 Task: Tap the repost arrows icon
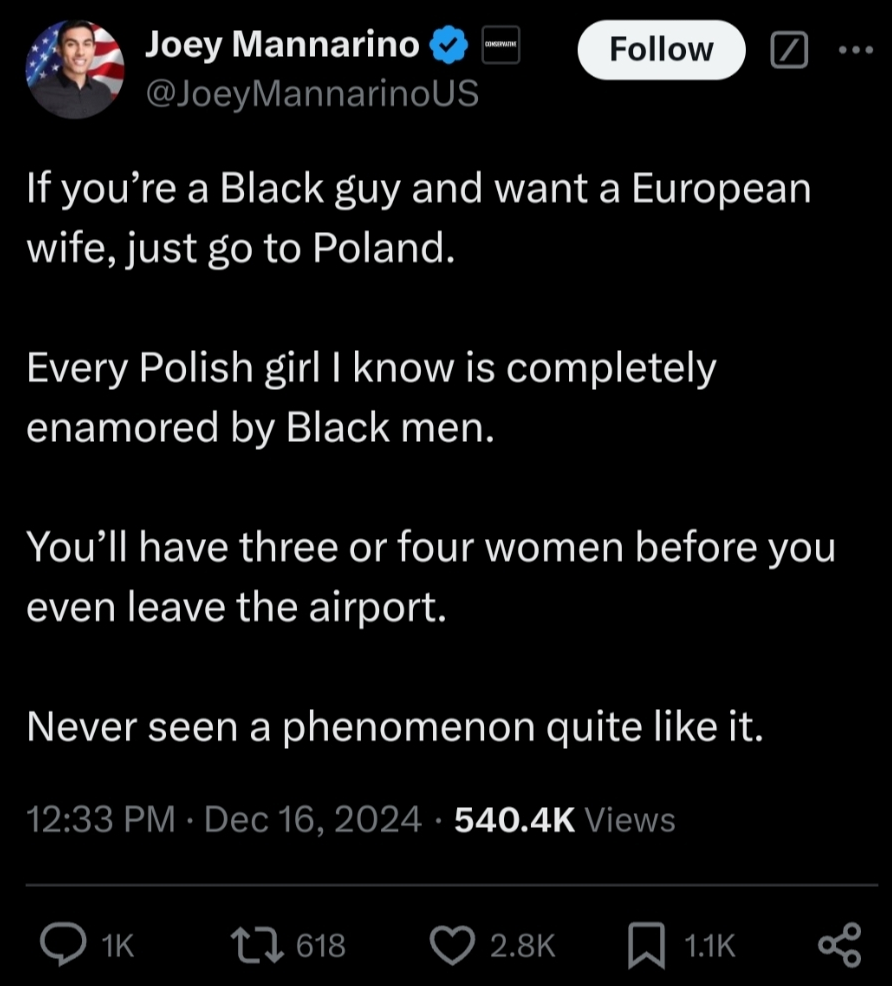point(256,944)
